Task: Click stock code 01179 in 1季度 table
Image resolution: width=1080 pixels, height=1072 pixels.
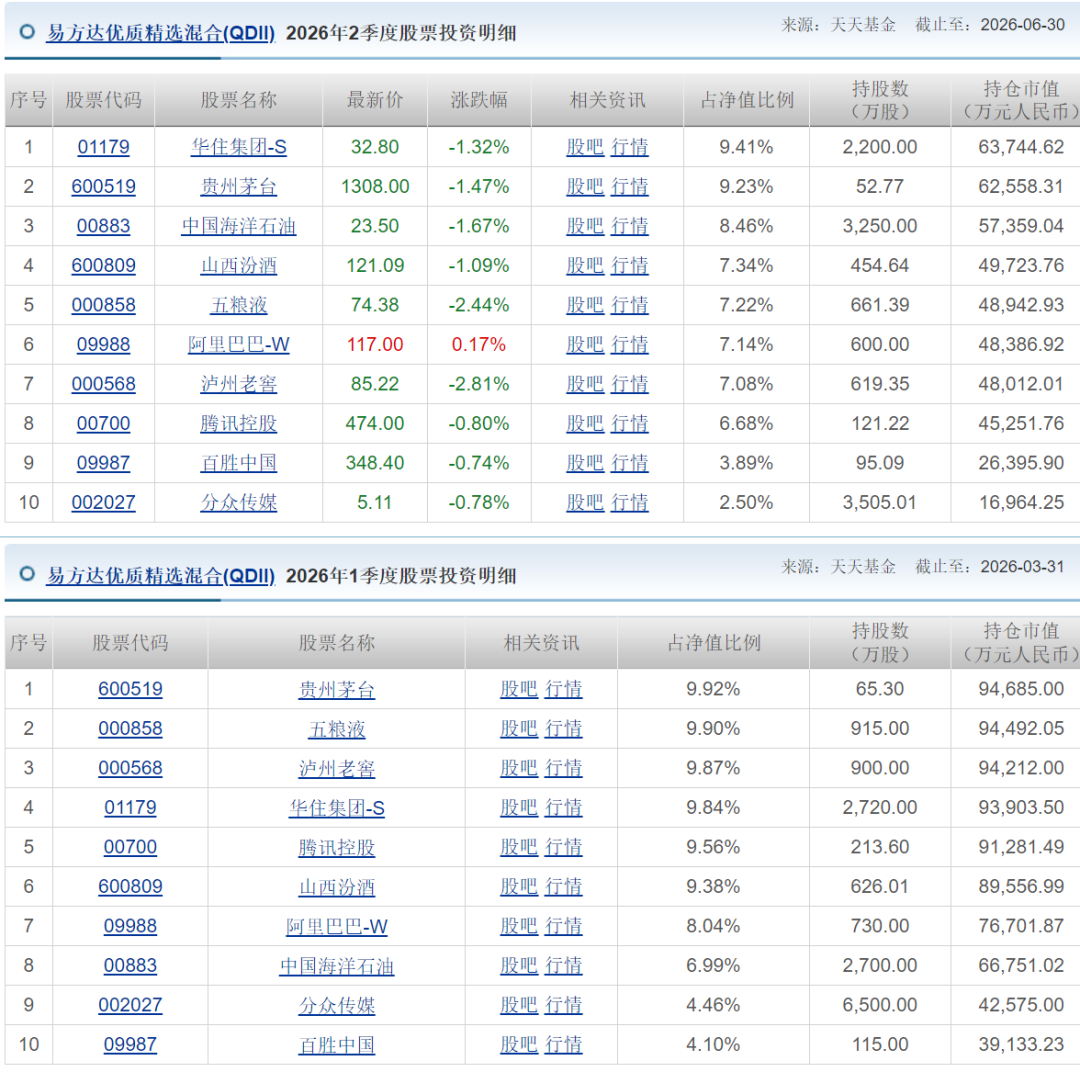Action: (130, 807)
